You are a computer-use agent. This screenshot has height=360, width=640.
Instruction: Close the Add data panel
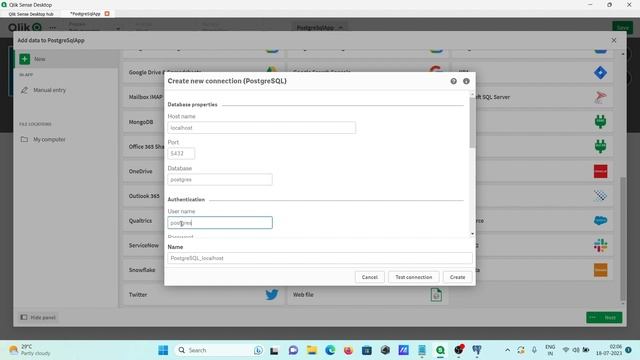coord(614,40)
